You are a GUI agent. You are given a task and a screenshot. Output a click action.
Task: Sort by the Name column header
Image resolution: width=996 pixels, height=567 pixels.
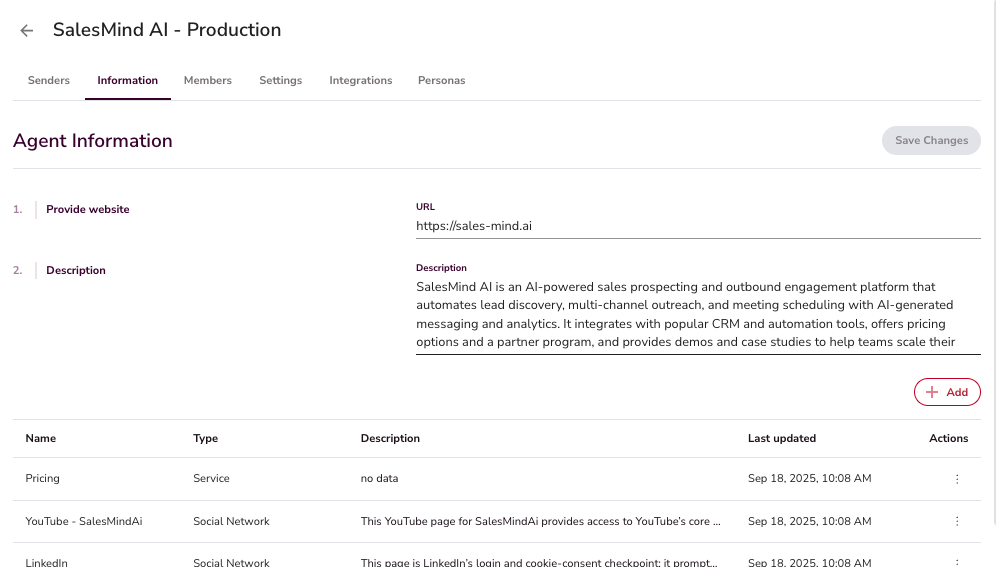click(x=41, y=438)
